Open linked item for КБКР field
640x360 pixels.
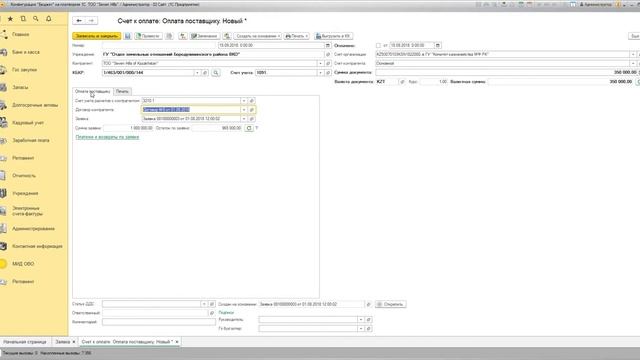[x=205, y=73]
